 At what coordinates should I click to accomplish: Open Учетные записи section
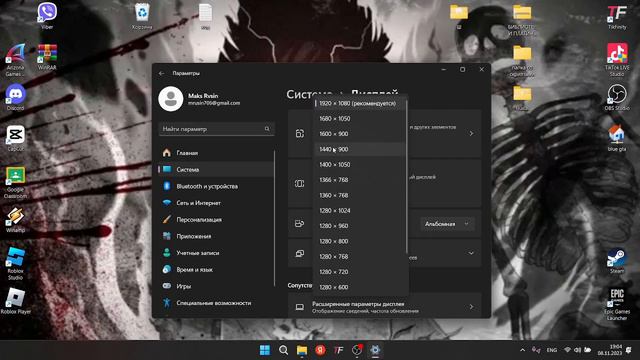tap(216, 253)
